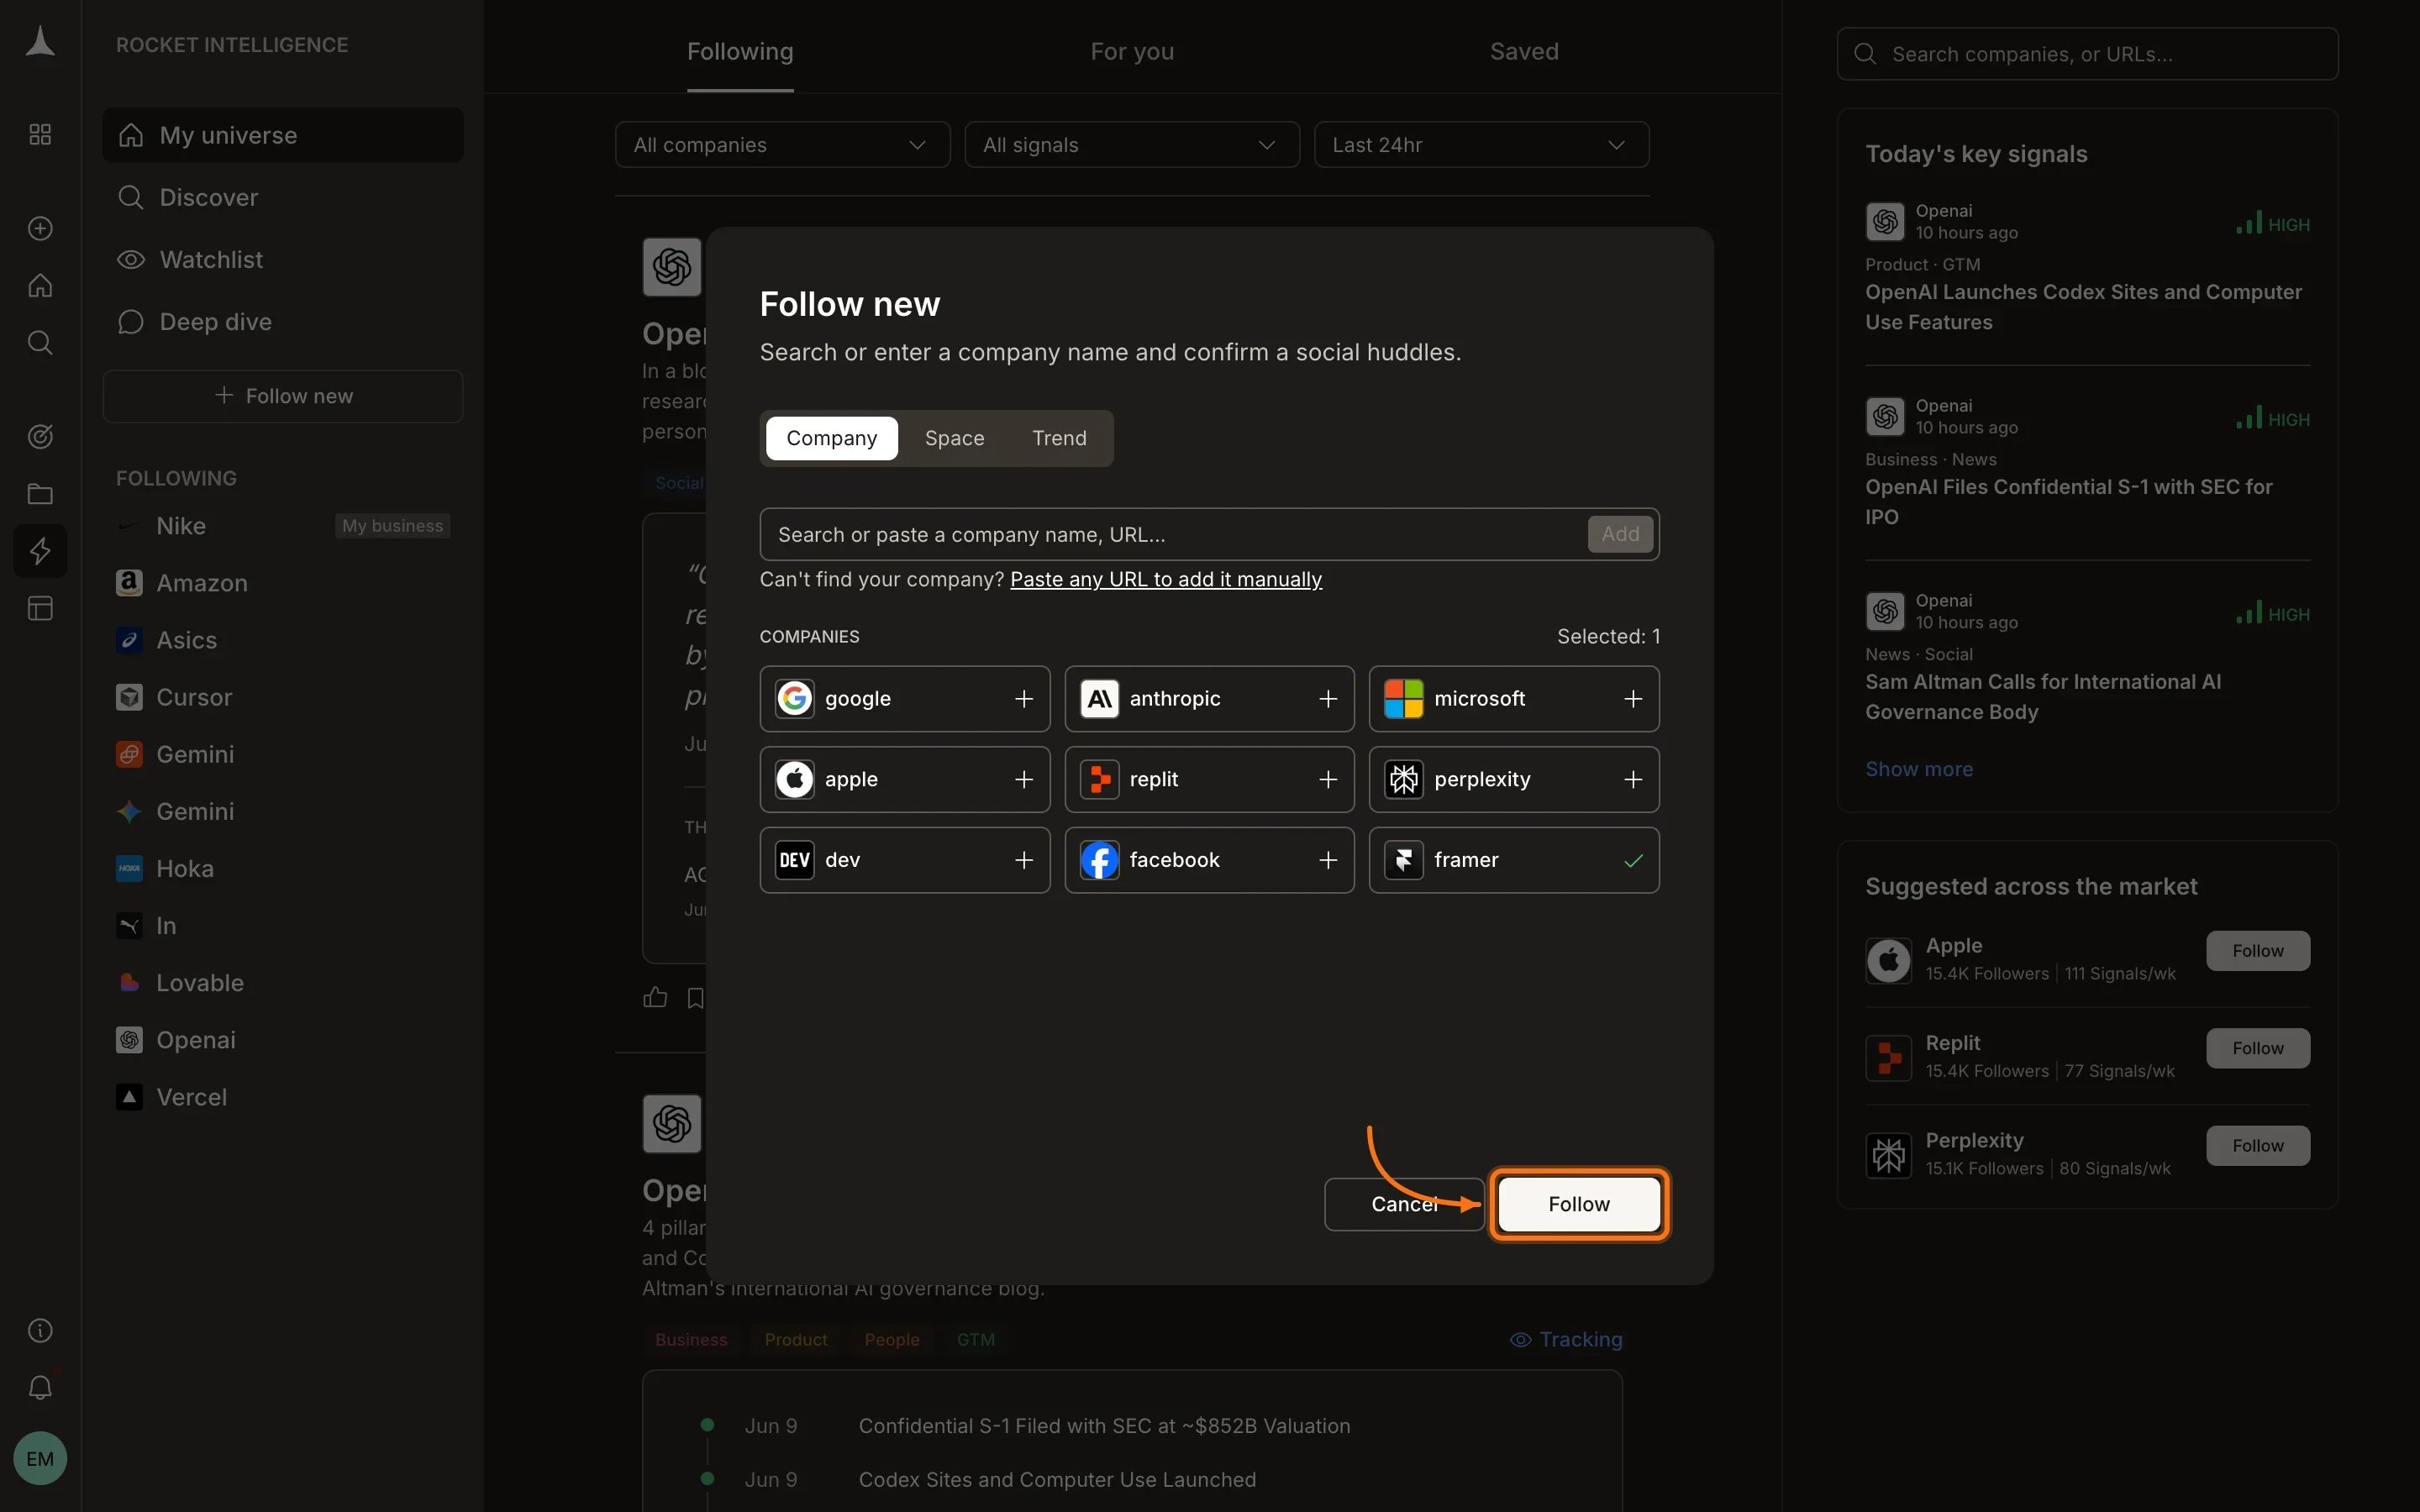2420x1512 pixels.
Task: Select the Company tab in dialog
Action: point(831,438)
